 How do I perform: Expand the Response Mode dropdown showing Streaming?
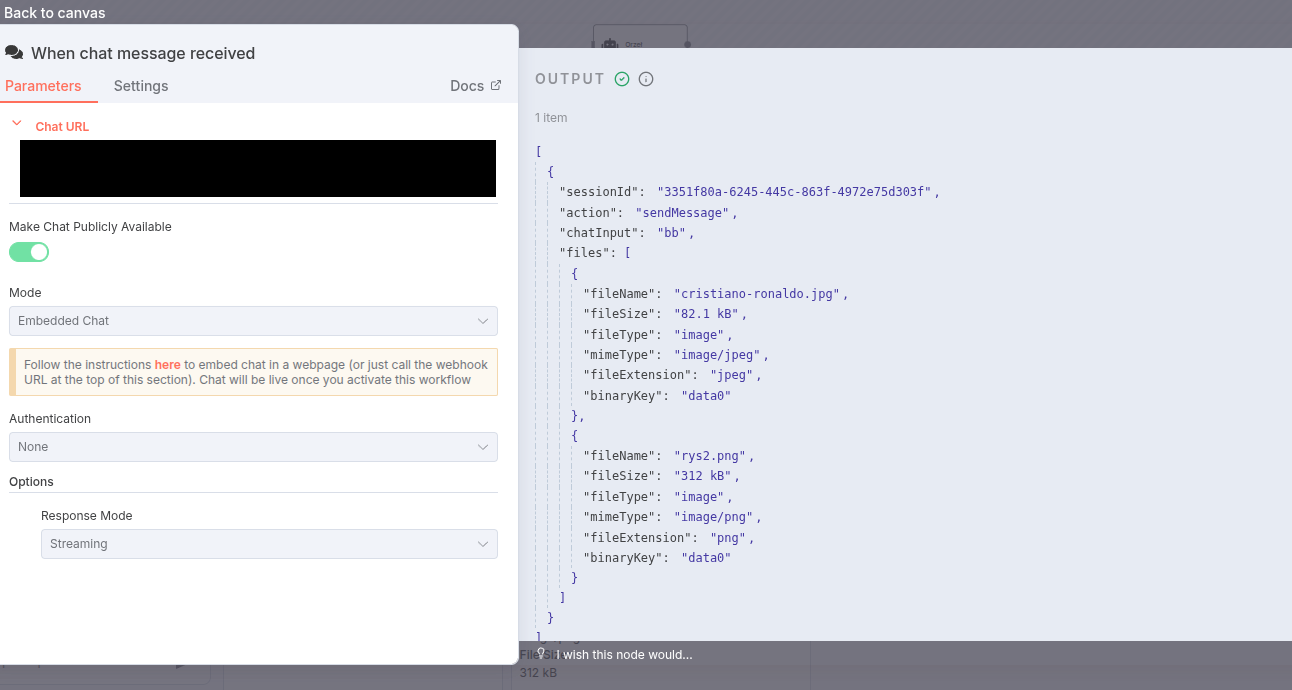tap(269, 544)
